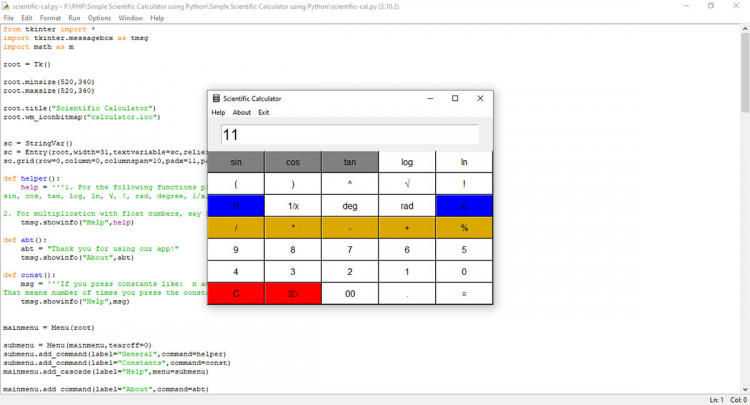Convert to degrees with deg button

350,206
